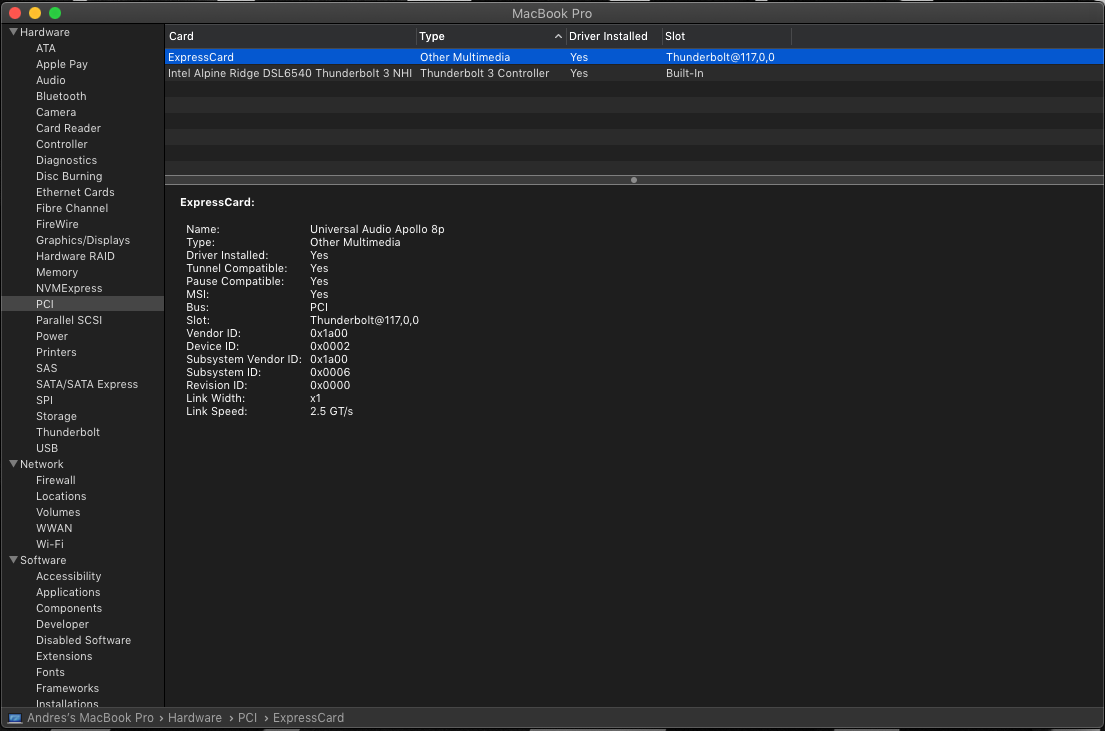Click the Universal Audio Apollo 8p name value

pos(377,229)
